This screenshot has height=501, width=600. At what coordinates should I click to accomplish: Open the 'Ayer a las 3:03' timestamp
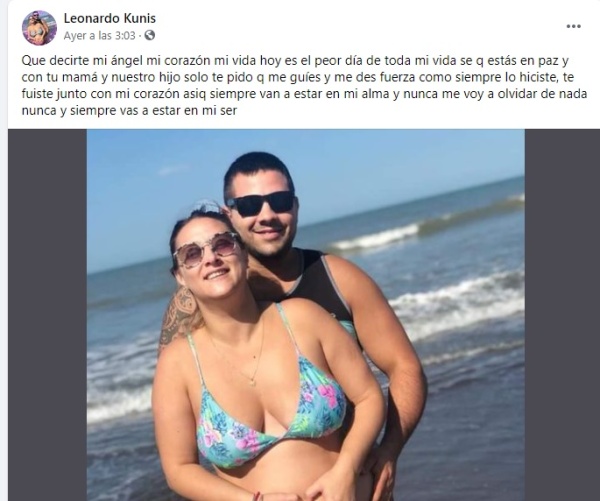99,36
